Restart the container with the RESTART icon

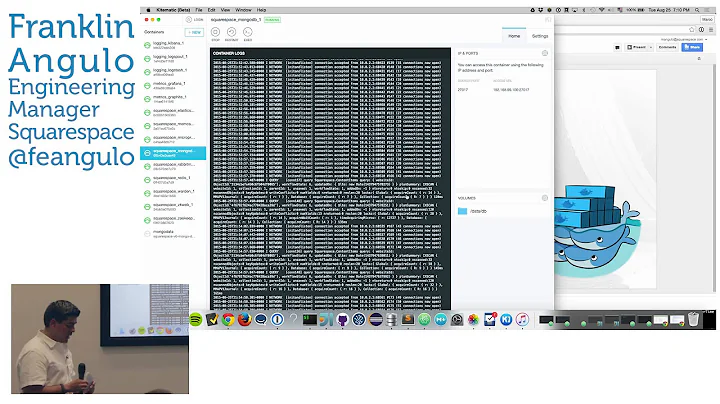click(231, 32)
